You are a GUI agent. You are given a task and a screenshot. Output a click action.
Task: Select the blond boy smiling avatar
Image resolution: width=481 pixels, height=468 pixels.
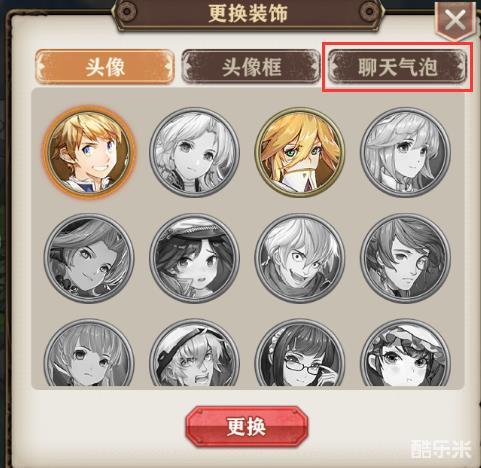(89, 152)
